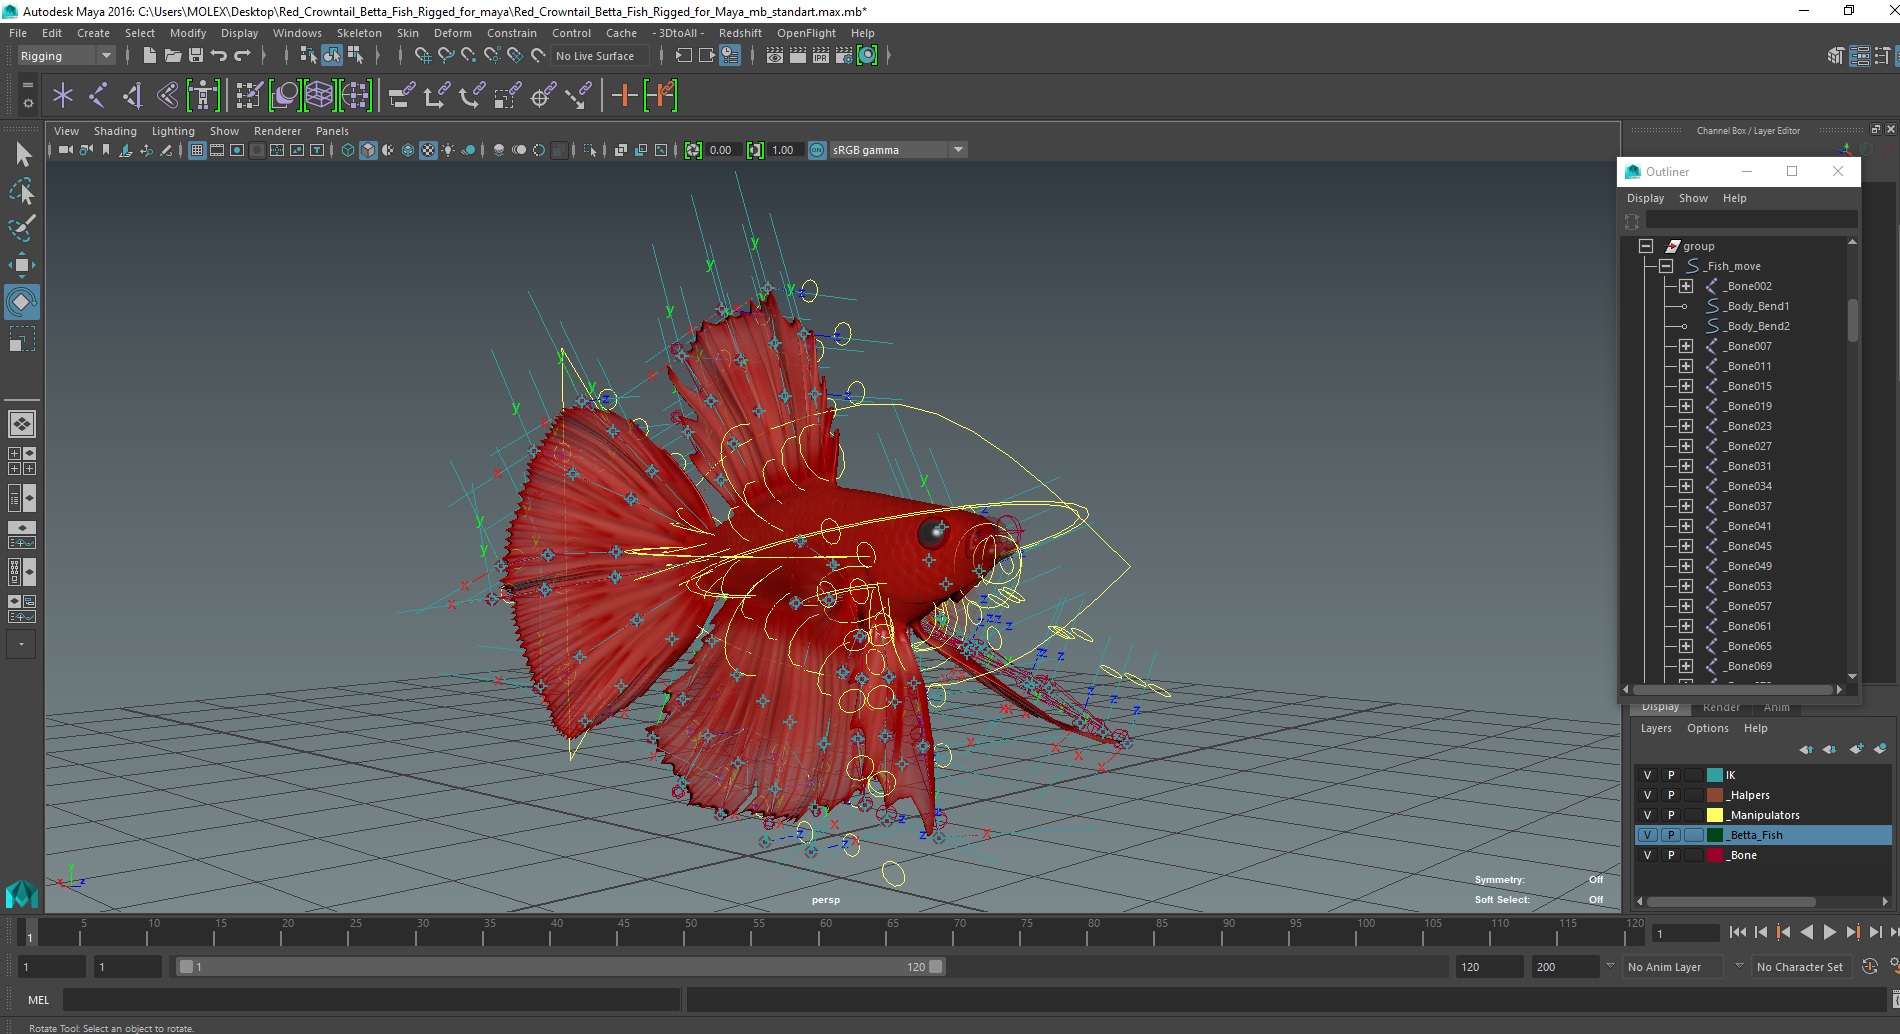This screenshot has height=1034, width=1900.
Task: Click the Create Lattice shelf icon
Action: point(319,96)
